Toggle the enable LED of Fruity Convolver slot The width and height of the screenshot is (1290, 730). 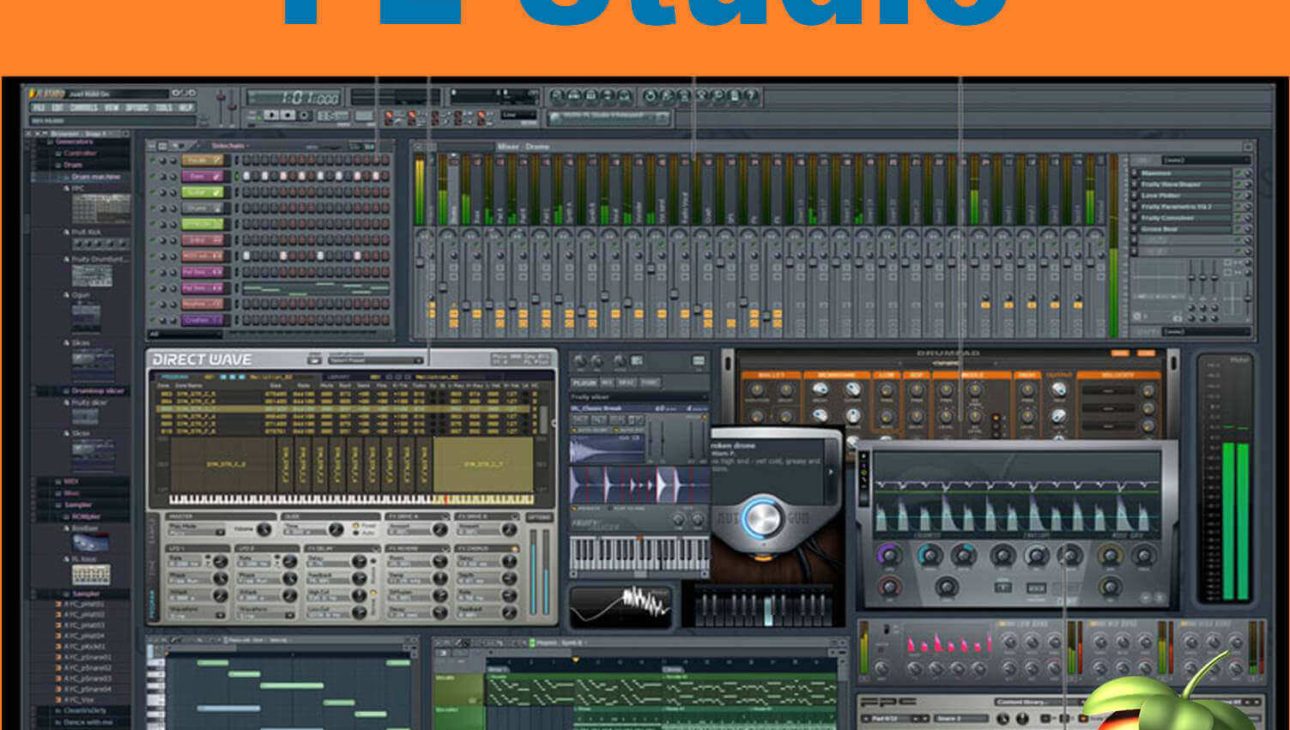[1237, 218]
